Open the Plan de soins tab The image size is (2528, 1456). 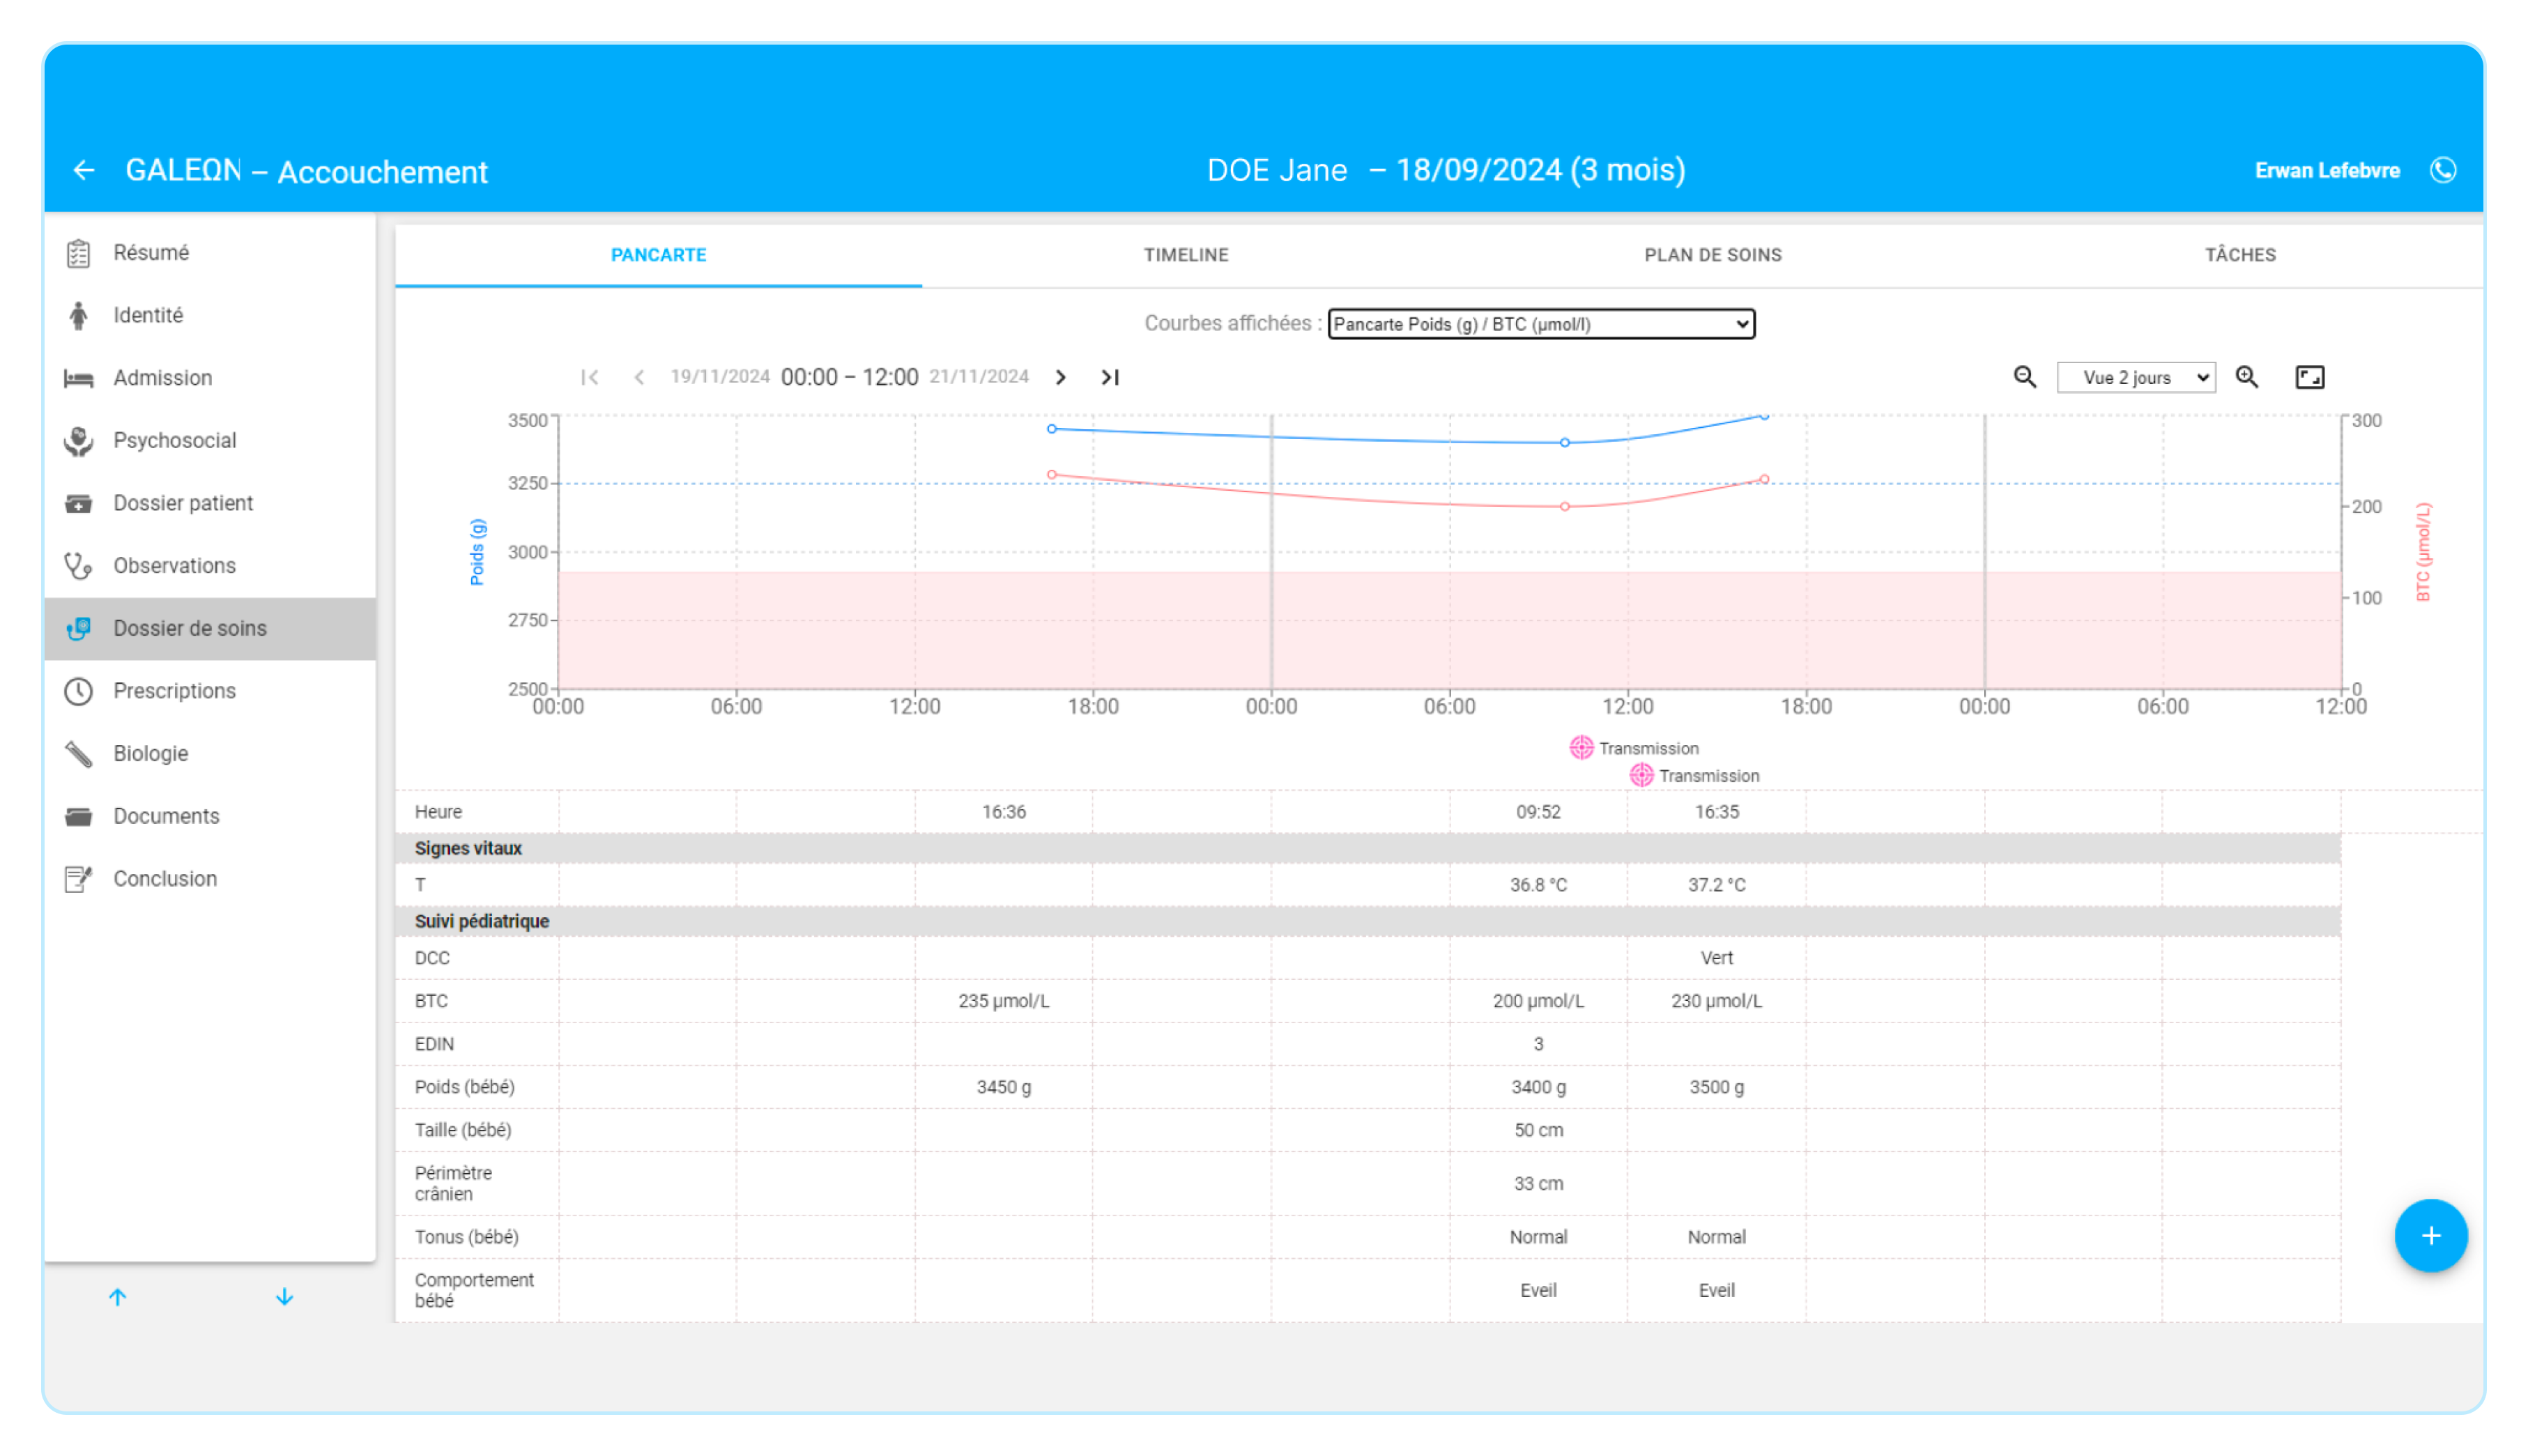(x=1713, y=255)
